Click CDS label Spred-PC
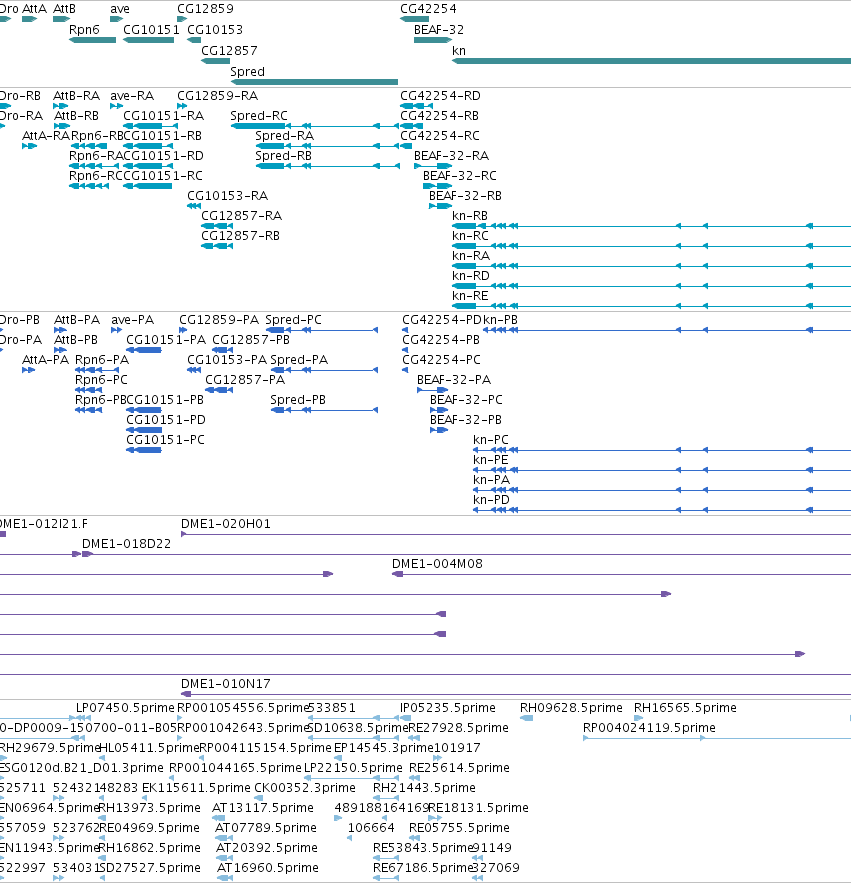The image size is (851, 883). click(x=293, y=320)
